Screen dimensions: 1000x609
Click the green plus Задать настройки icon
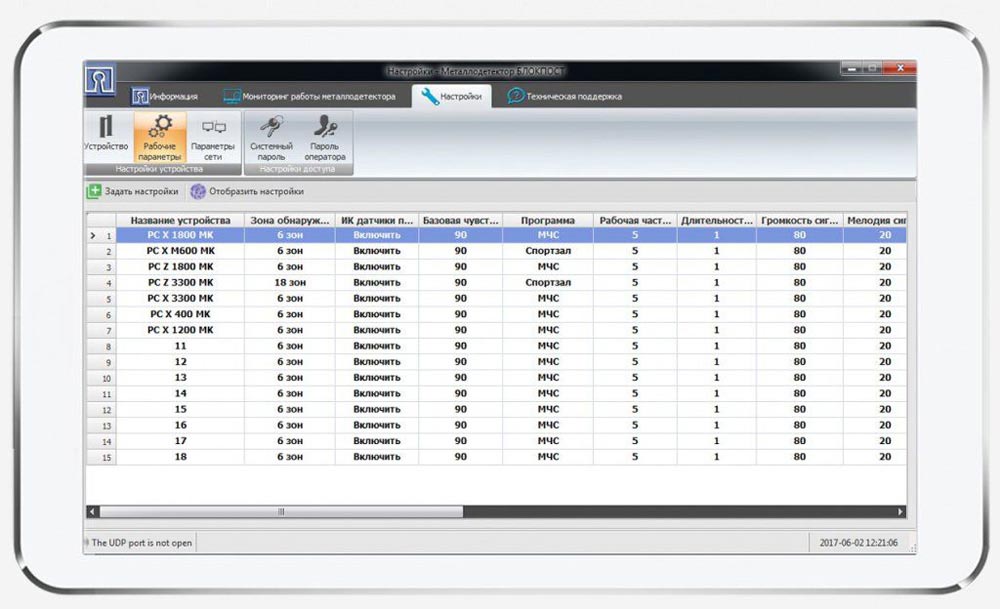[x=94, y=191]
